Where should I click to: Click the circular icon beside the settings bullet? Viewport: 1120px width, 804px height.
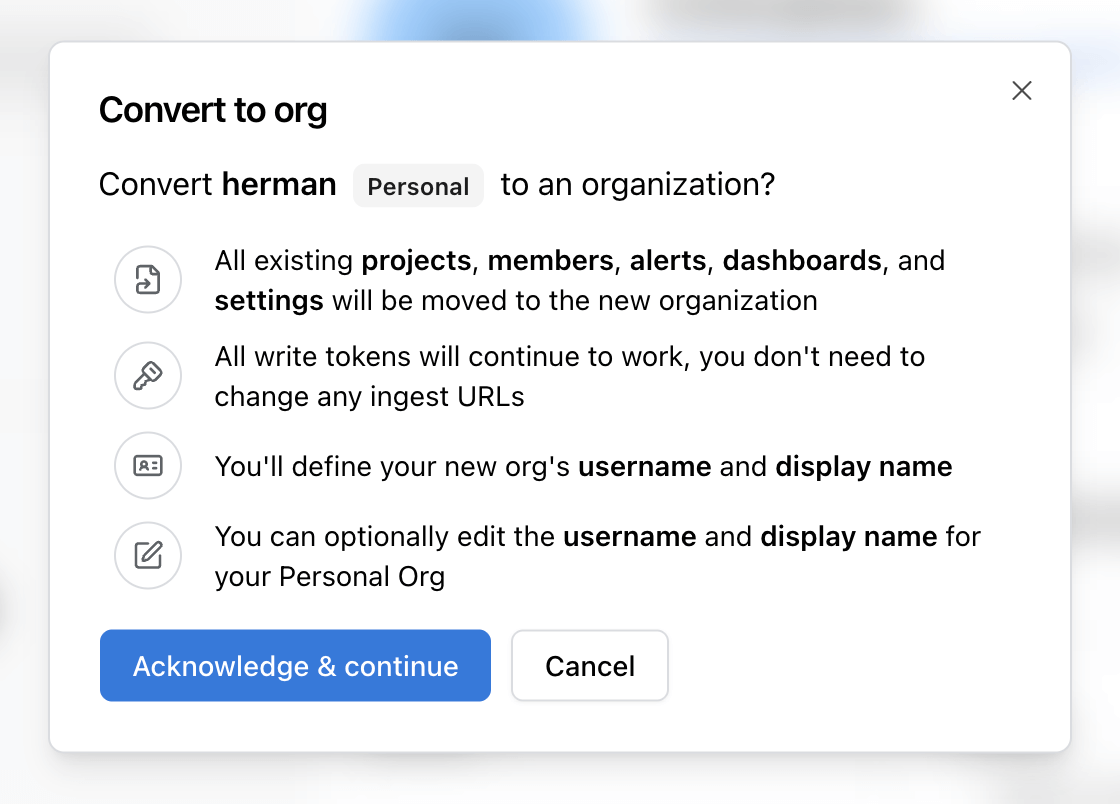point(148,279)
